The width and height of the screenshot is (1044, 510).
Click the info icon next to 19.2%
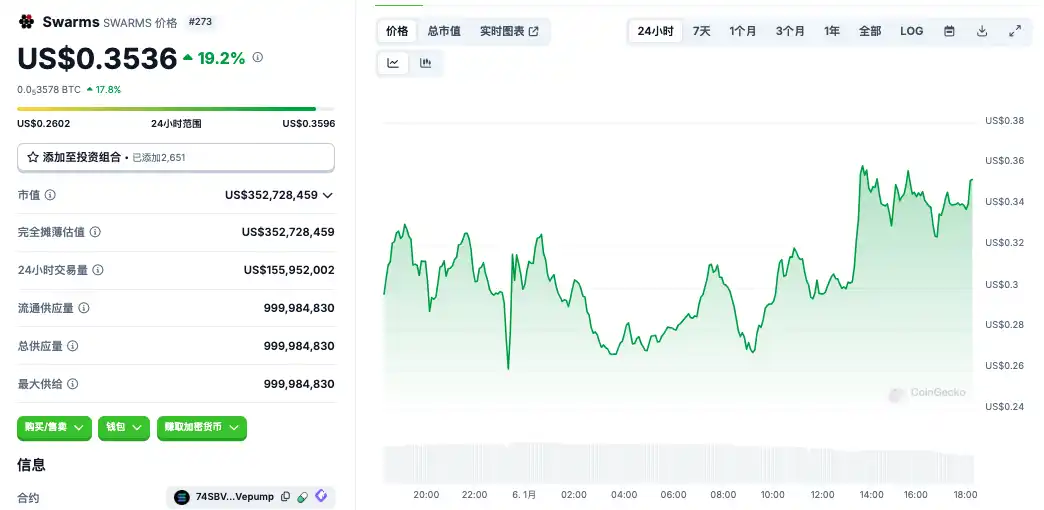[x=258, y=58]
